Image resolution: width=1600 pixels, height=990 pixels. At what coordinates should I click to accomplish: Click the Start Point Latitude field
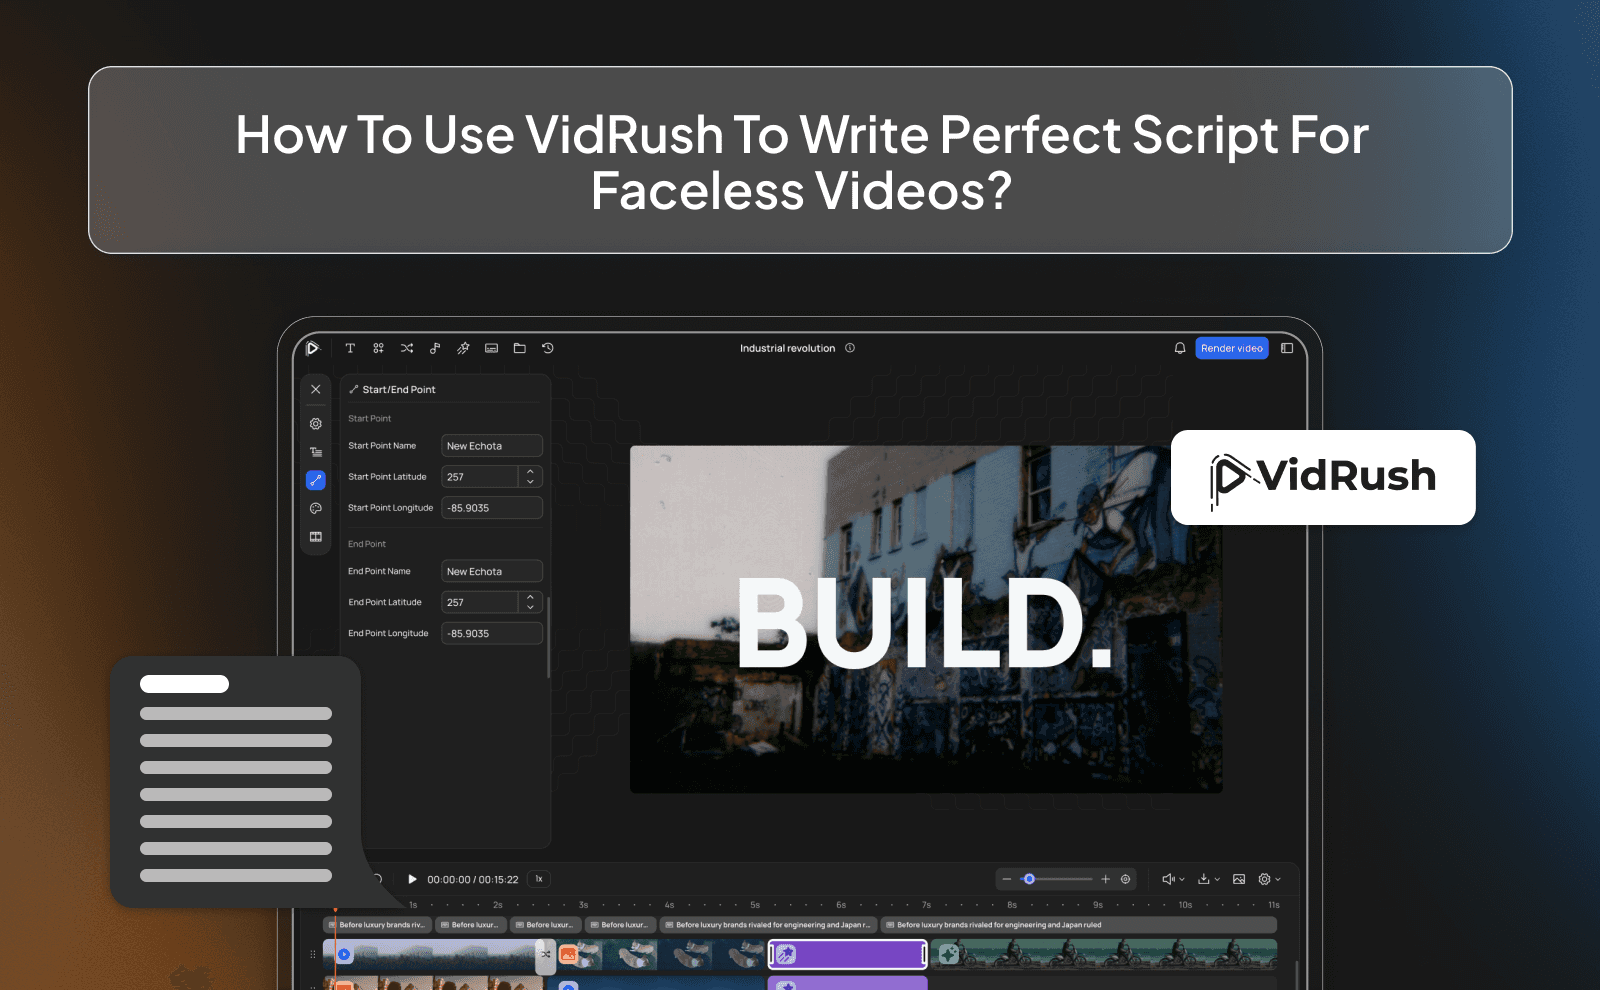[x=480, y=477]
